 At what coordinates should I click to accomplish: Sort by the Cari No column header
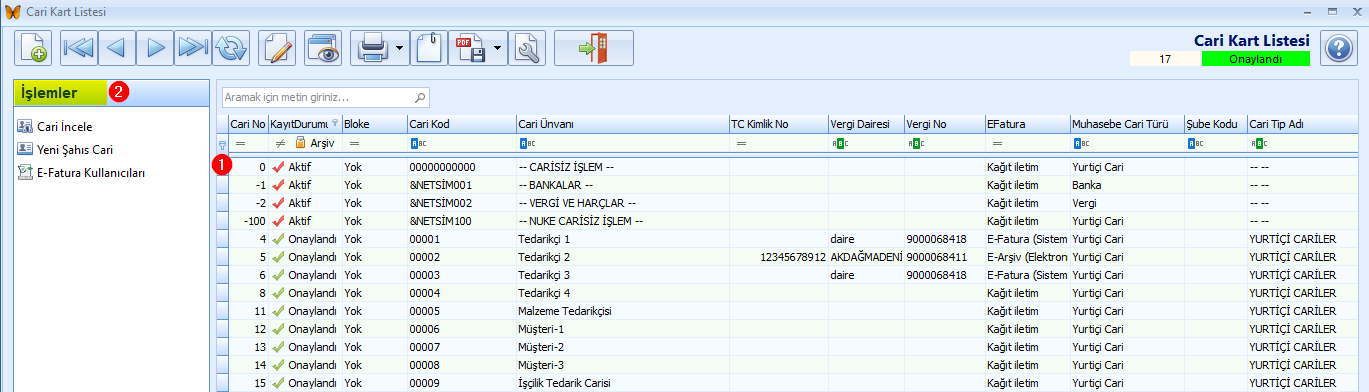pyautogui.click(x=247, y=124)
